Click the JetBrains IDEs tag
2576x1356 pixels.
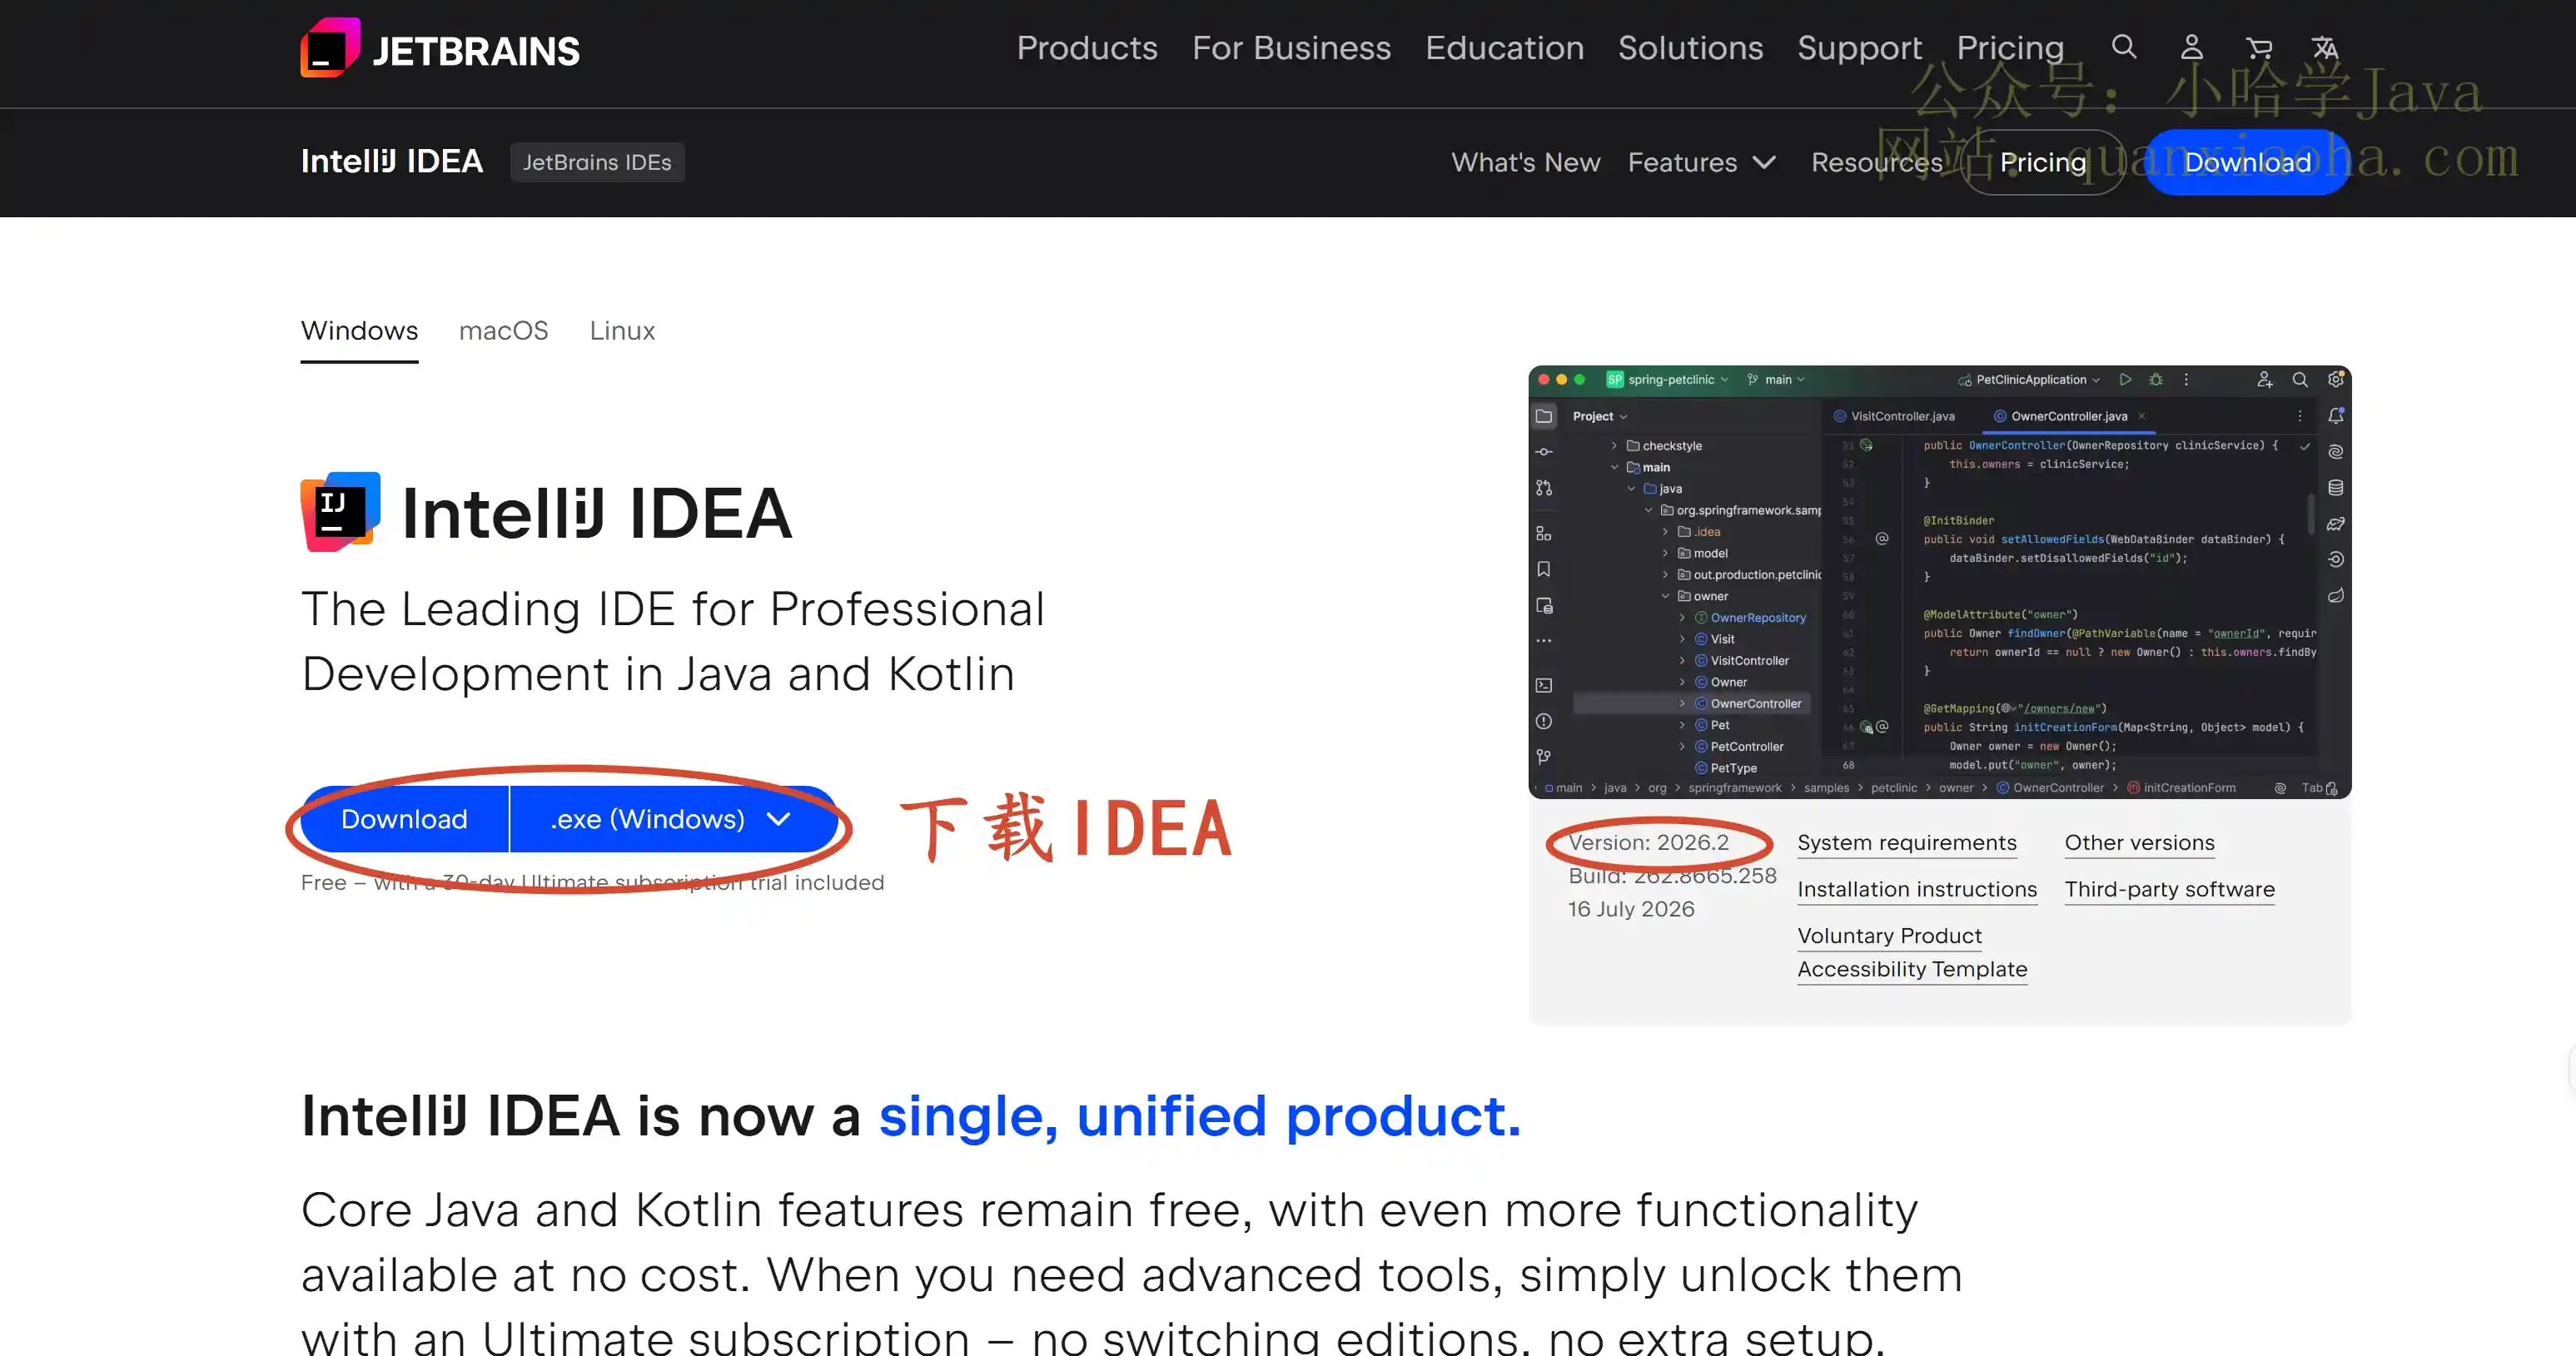pos(597,162)
